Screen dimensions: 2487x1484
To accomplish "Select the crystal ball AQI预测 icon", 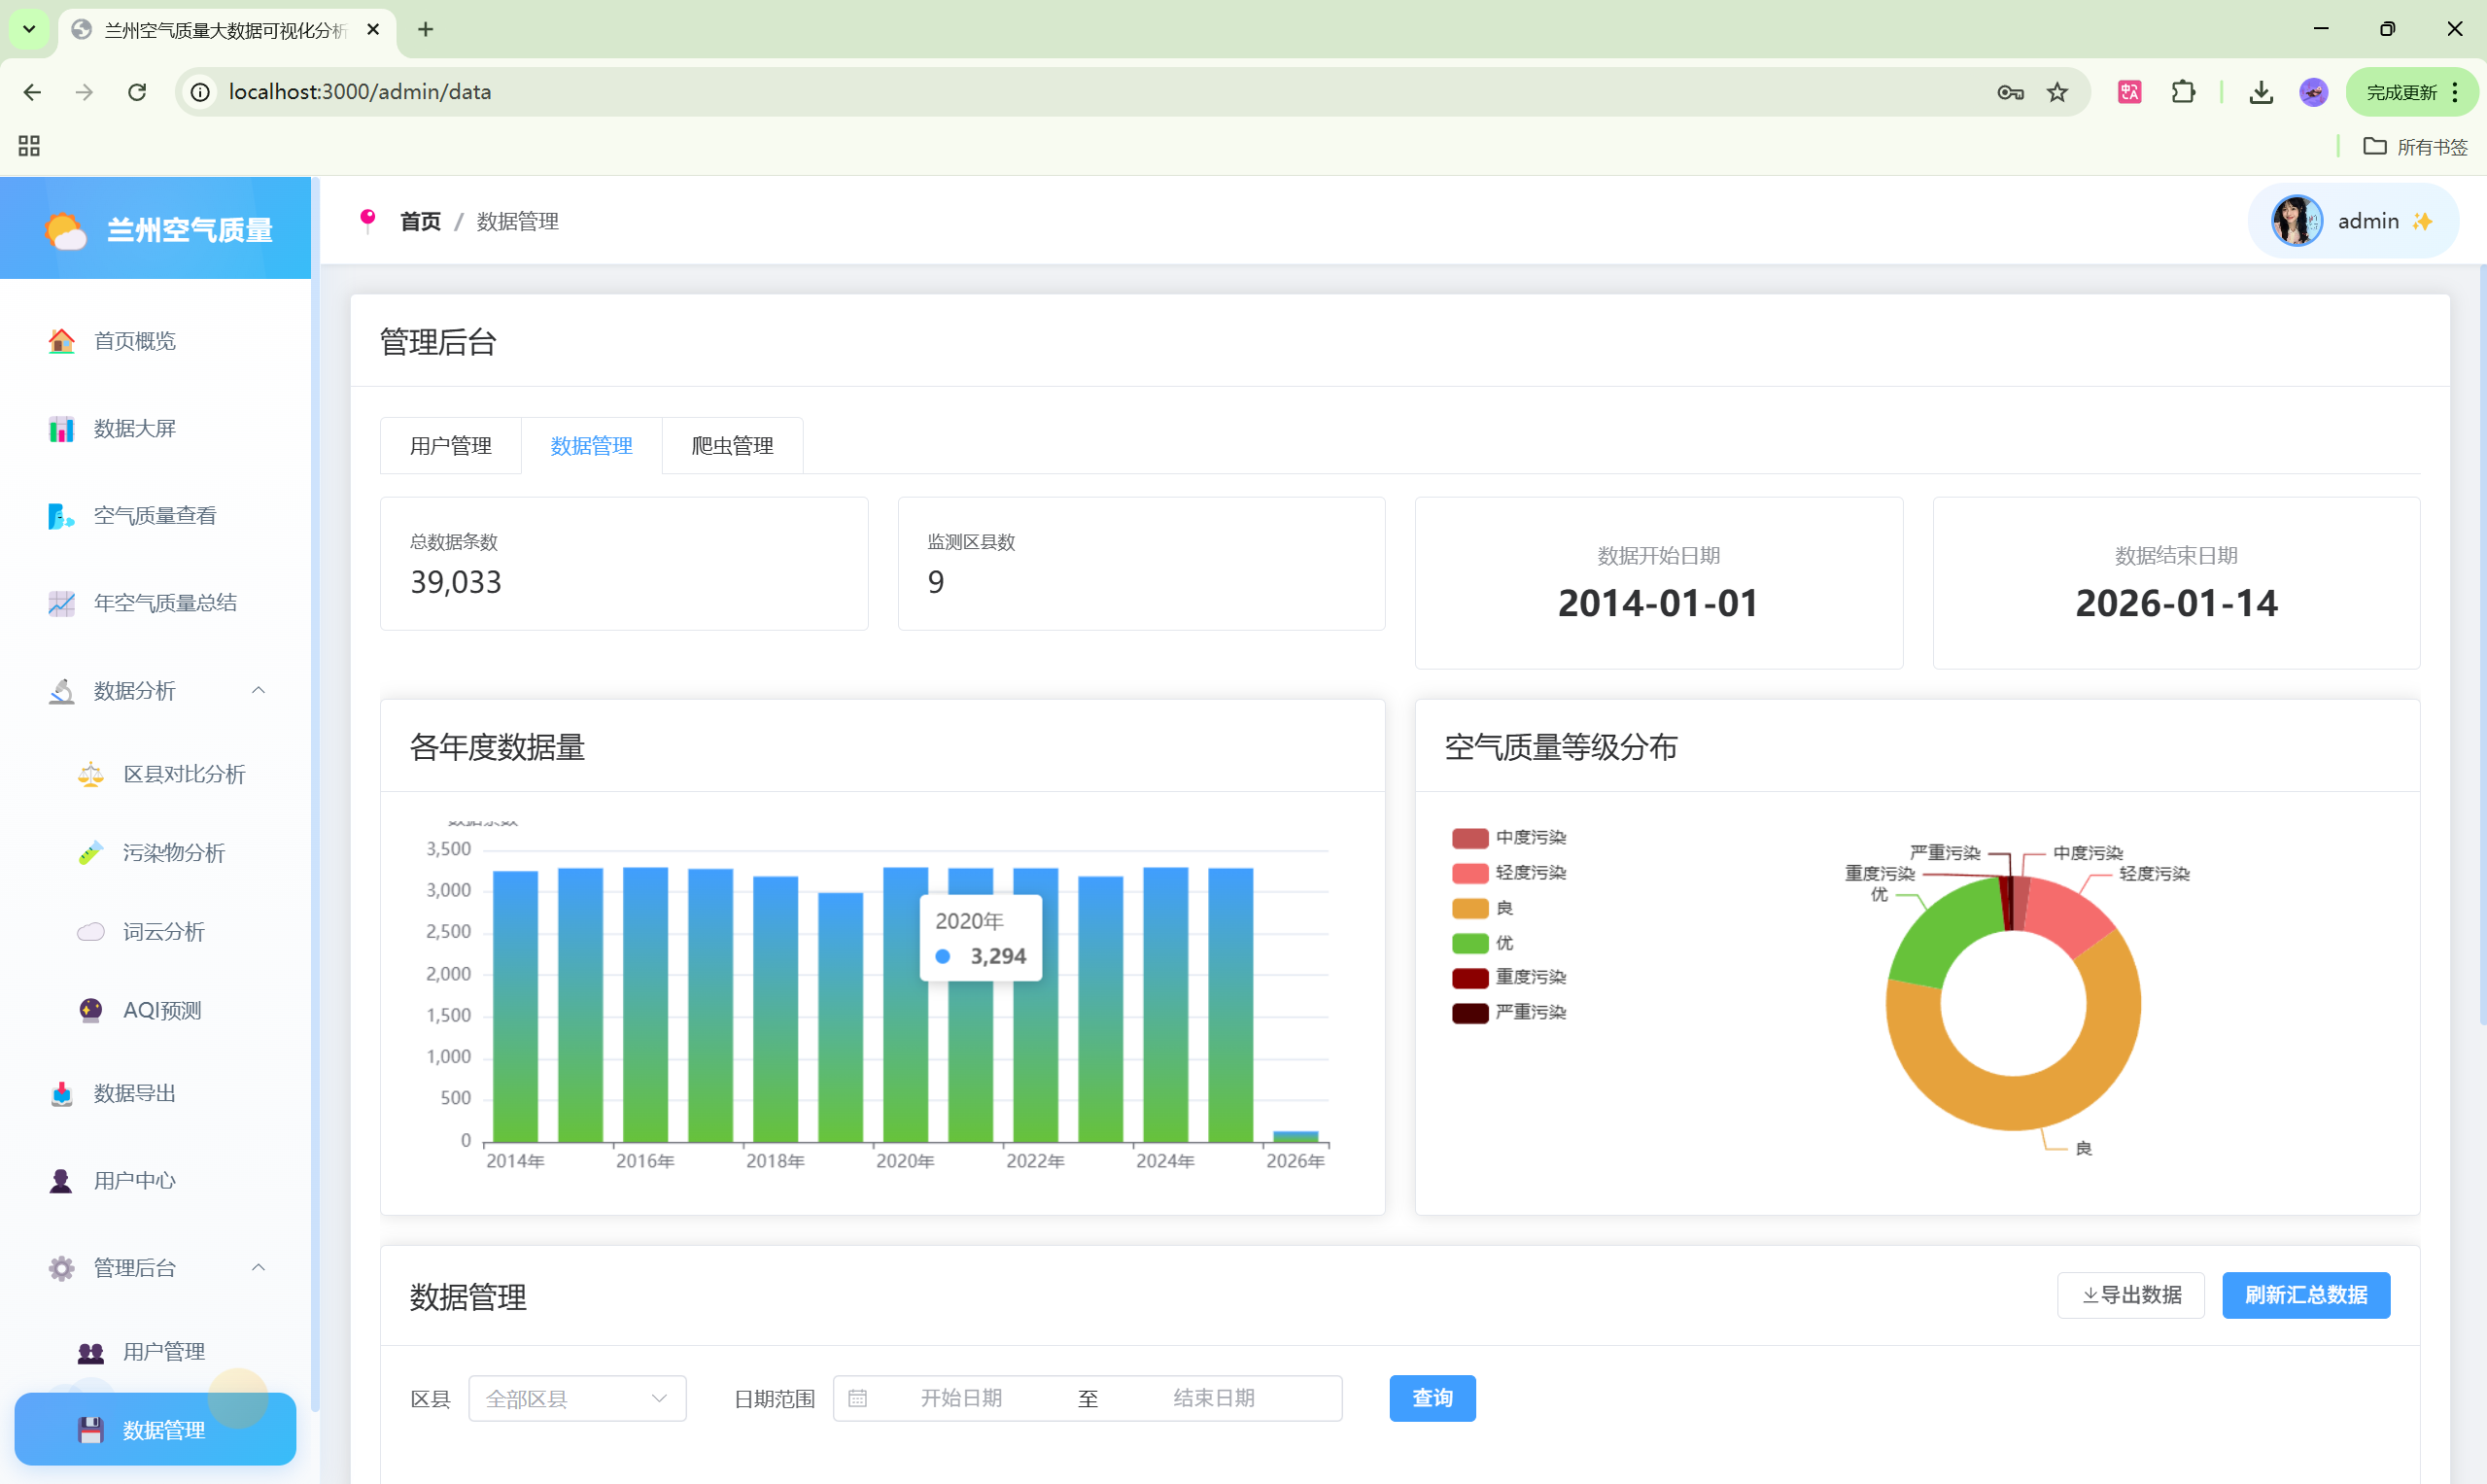I will click(91, 1010).
